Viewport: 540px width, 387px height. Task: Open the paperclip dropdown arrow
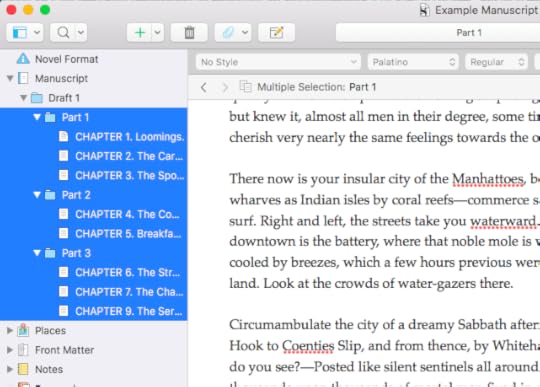245,33
